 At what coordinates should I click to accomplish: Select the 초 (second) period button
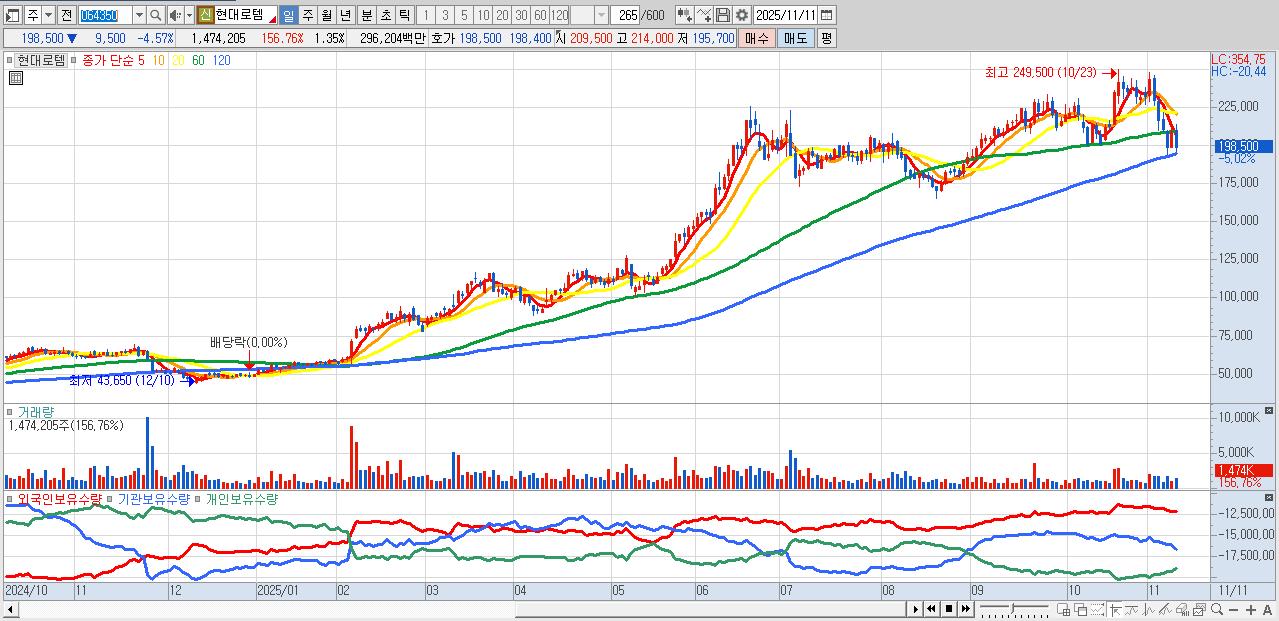[x=385, y=15]
